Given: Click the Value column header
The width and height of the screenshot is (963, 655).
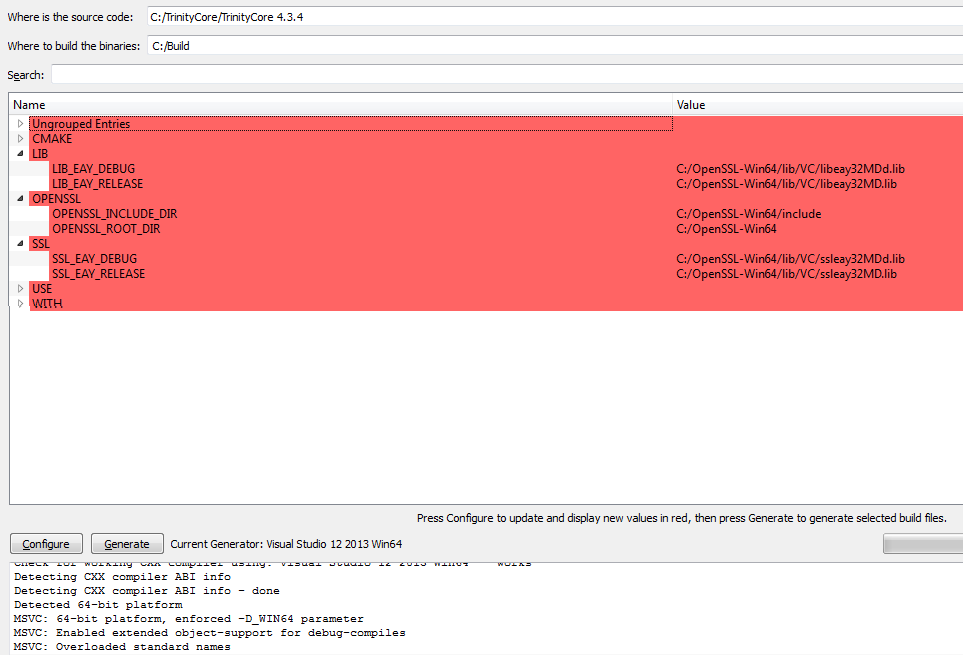Looking at the screenshot, I should click(815, 105).
